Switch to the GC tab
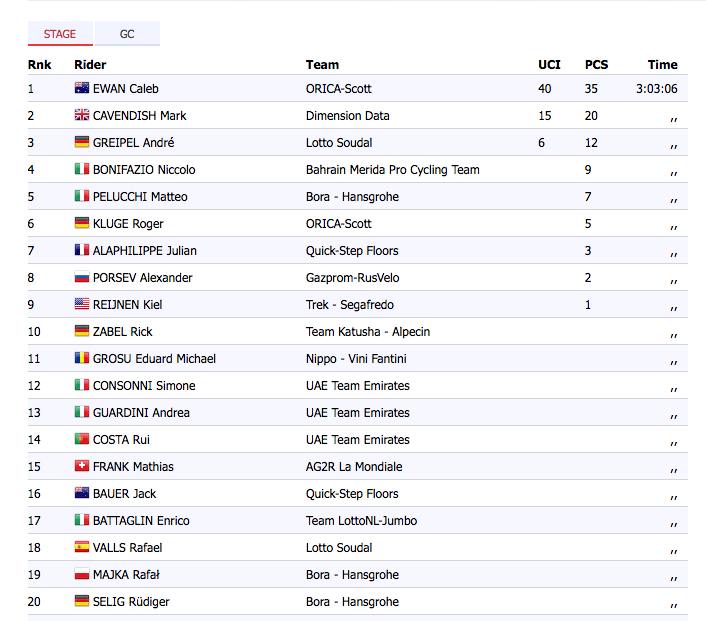This screenshot has height=621, width=706. pos(127,34)
